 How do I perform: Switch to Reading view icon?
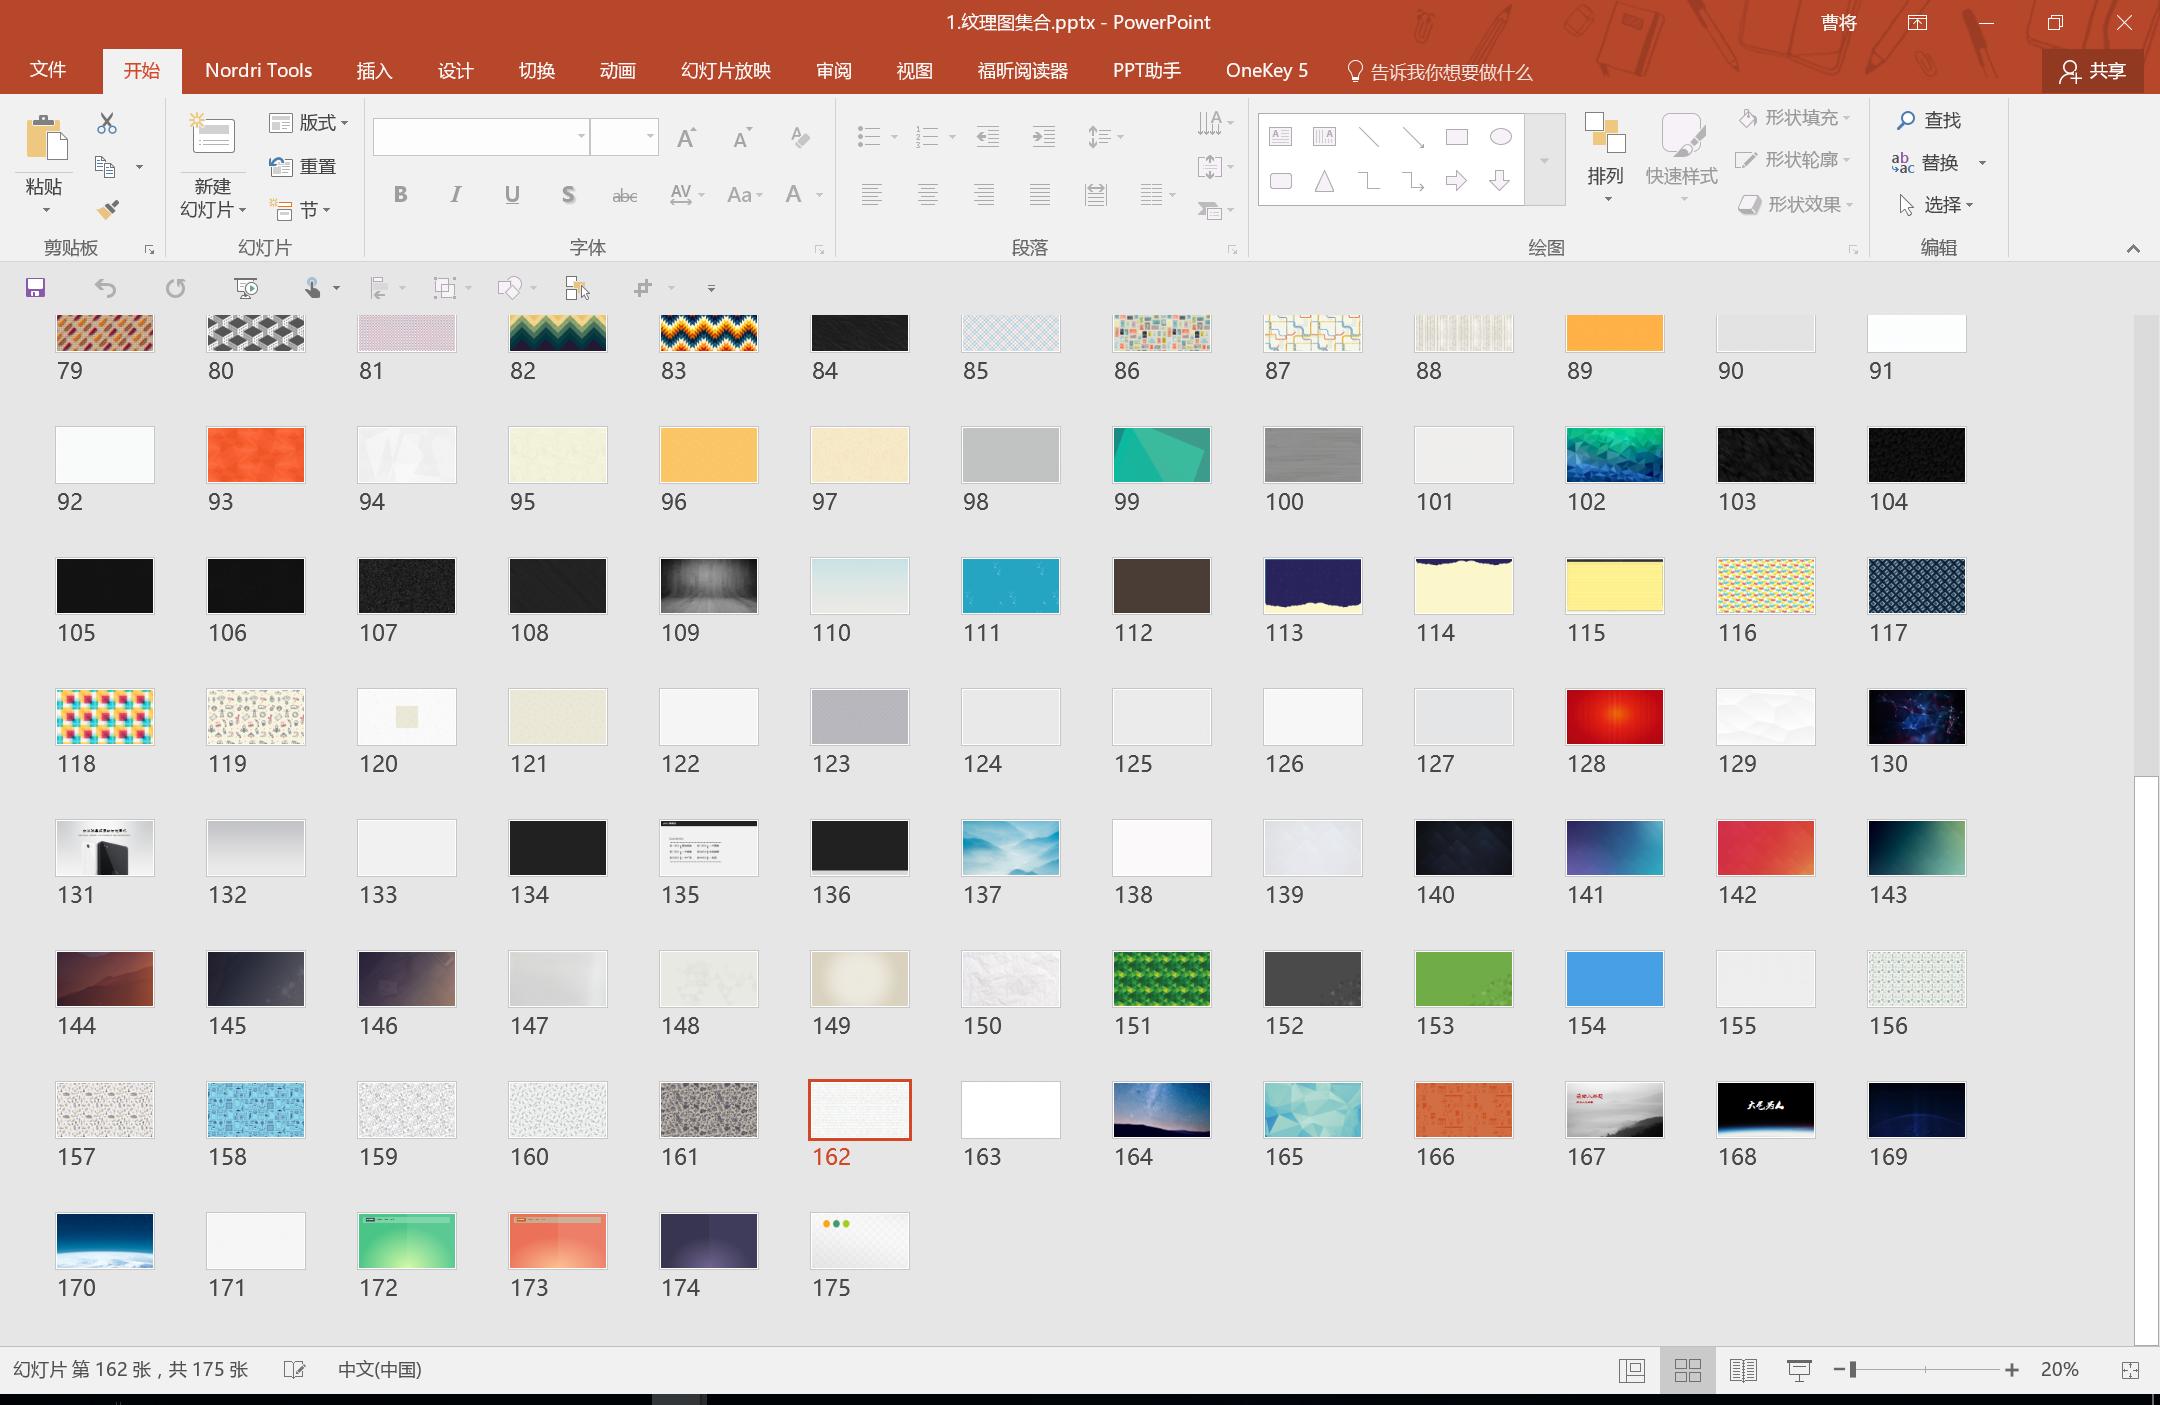1743,1370
